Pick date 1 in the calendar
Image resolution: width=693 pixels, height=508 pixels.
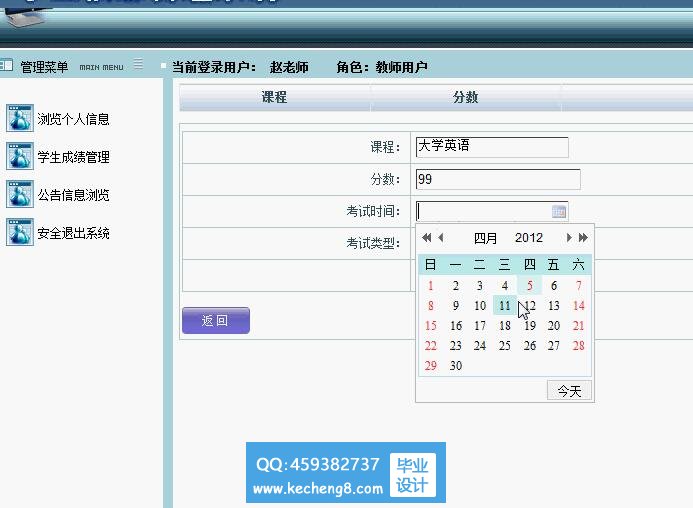431,286
